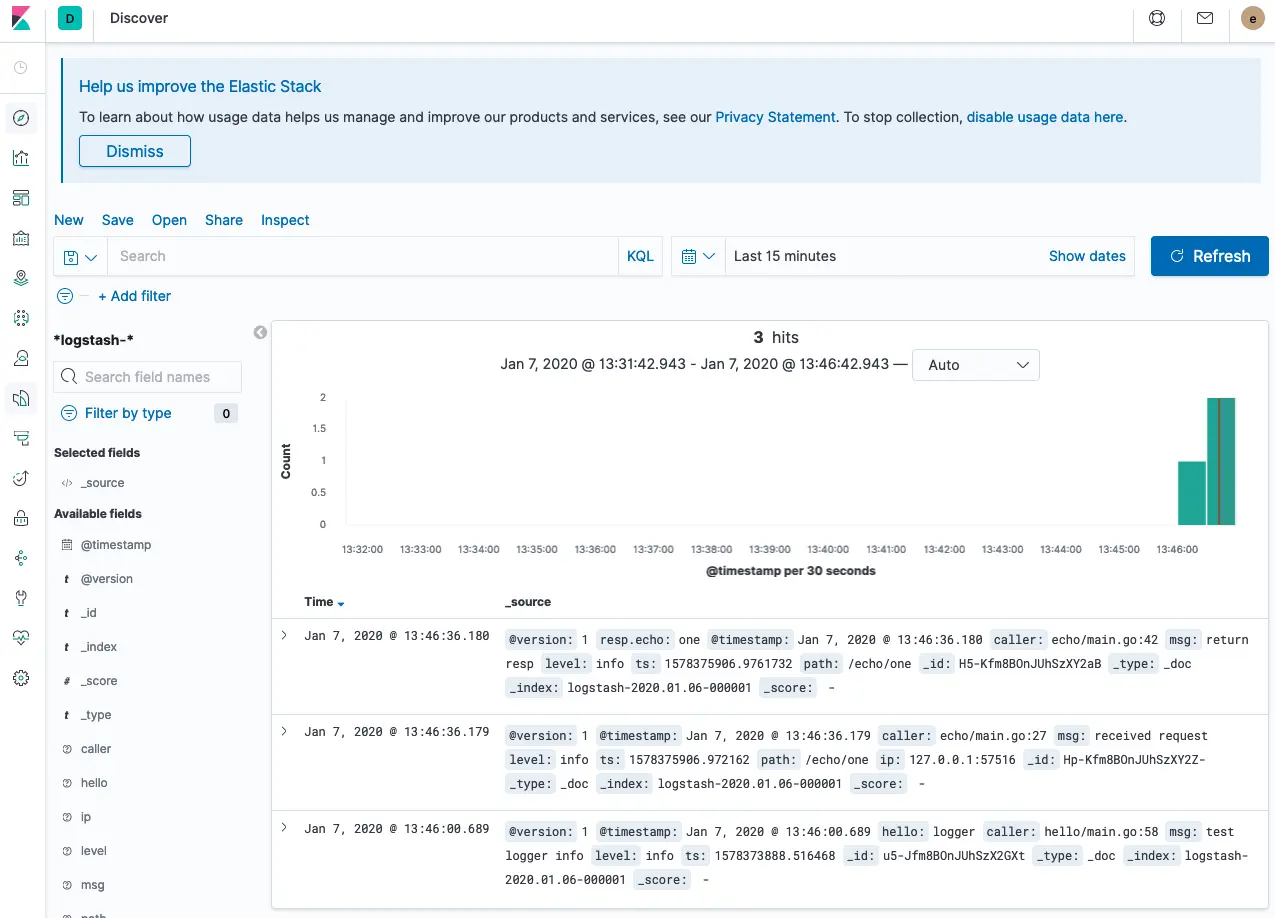Open SIEM lock icon in sidebar
The width and height of the screenshot is (1275, 918).
21,518
